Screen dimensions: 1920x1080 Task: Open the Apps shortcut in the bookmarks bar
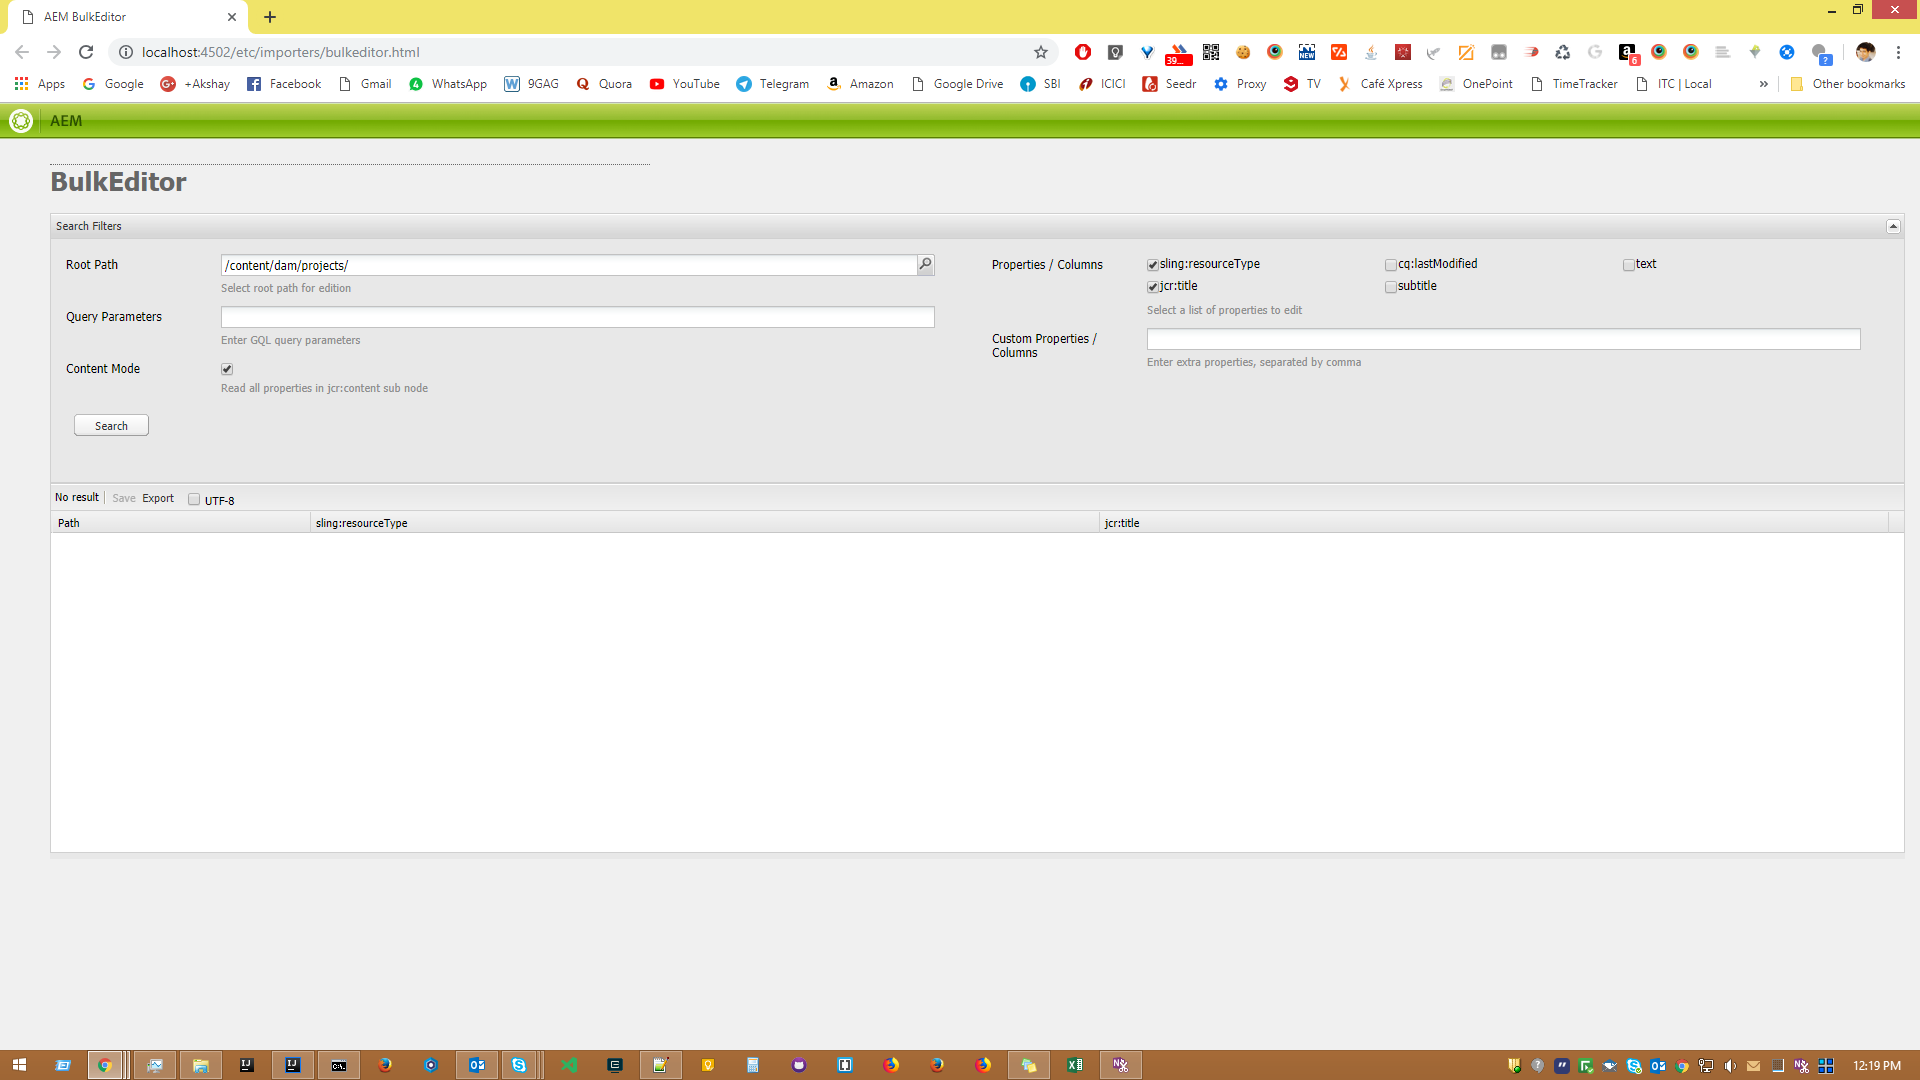[40, 84]
